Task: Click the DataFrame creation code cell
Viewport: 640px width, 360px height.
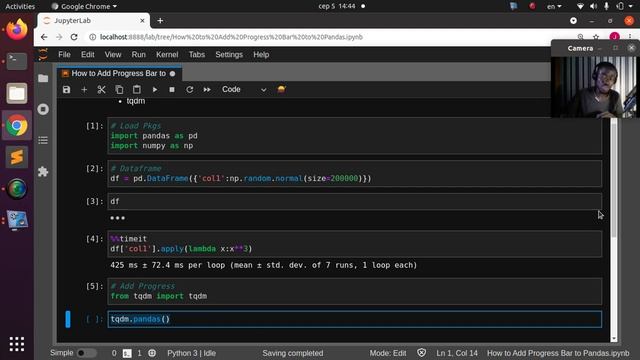Action: point(355,173)
